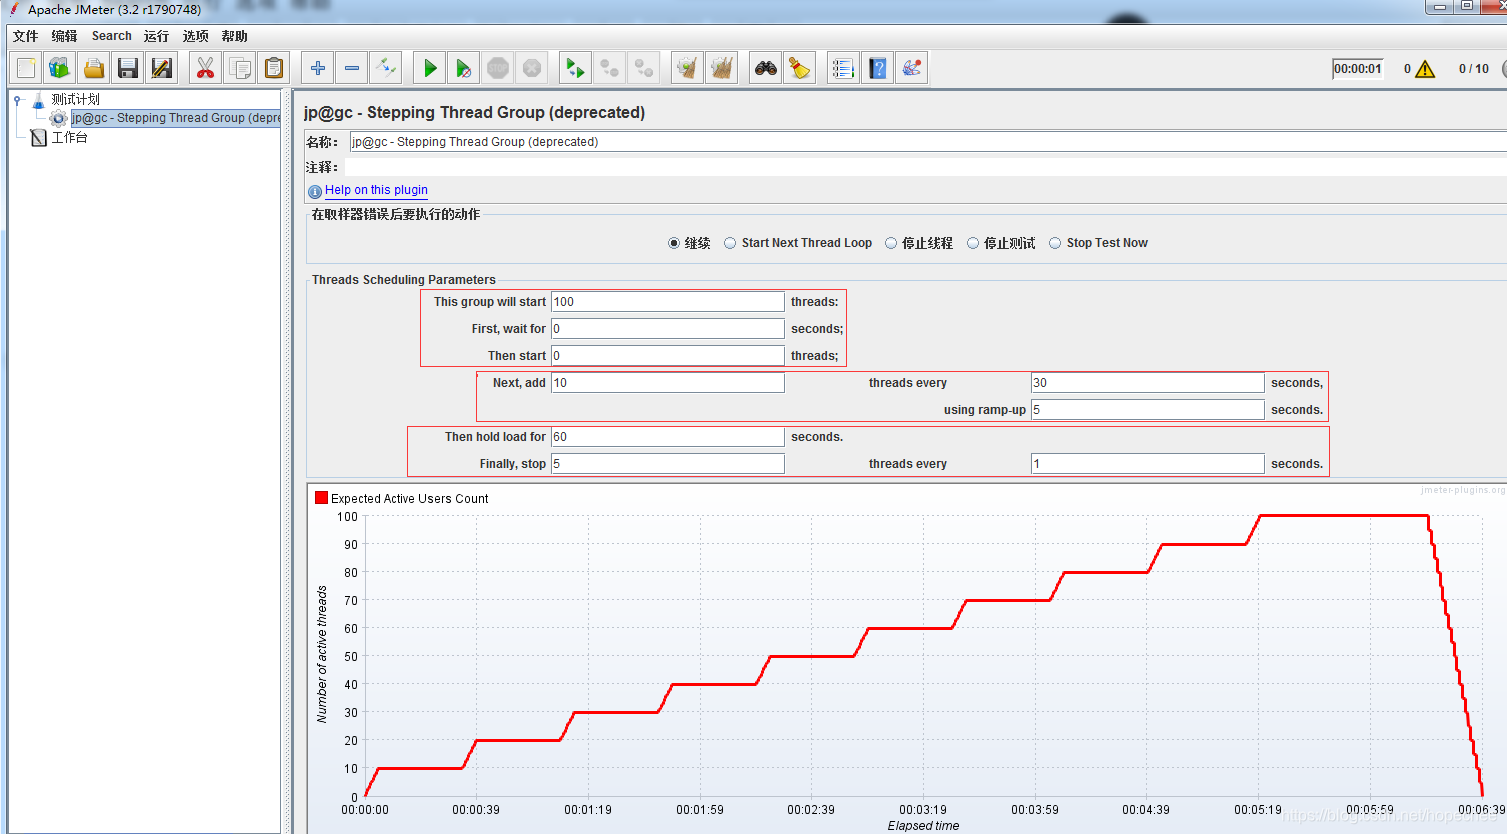Click the Finally, stop threads field
Viewport: 1507px width, 834px height.
(668, 464)
